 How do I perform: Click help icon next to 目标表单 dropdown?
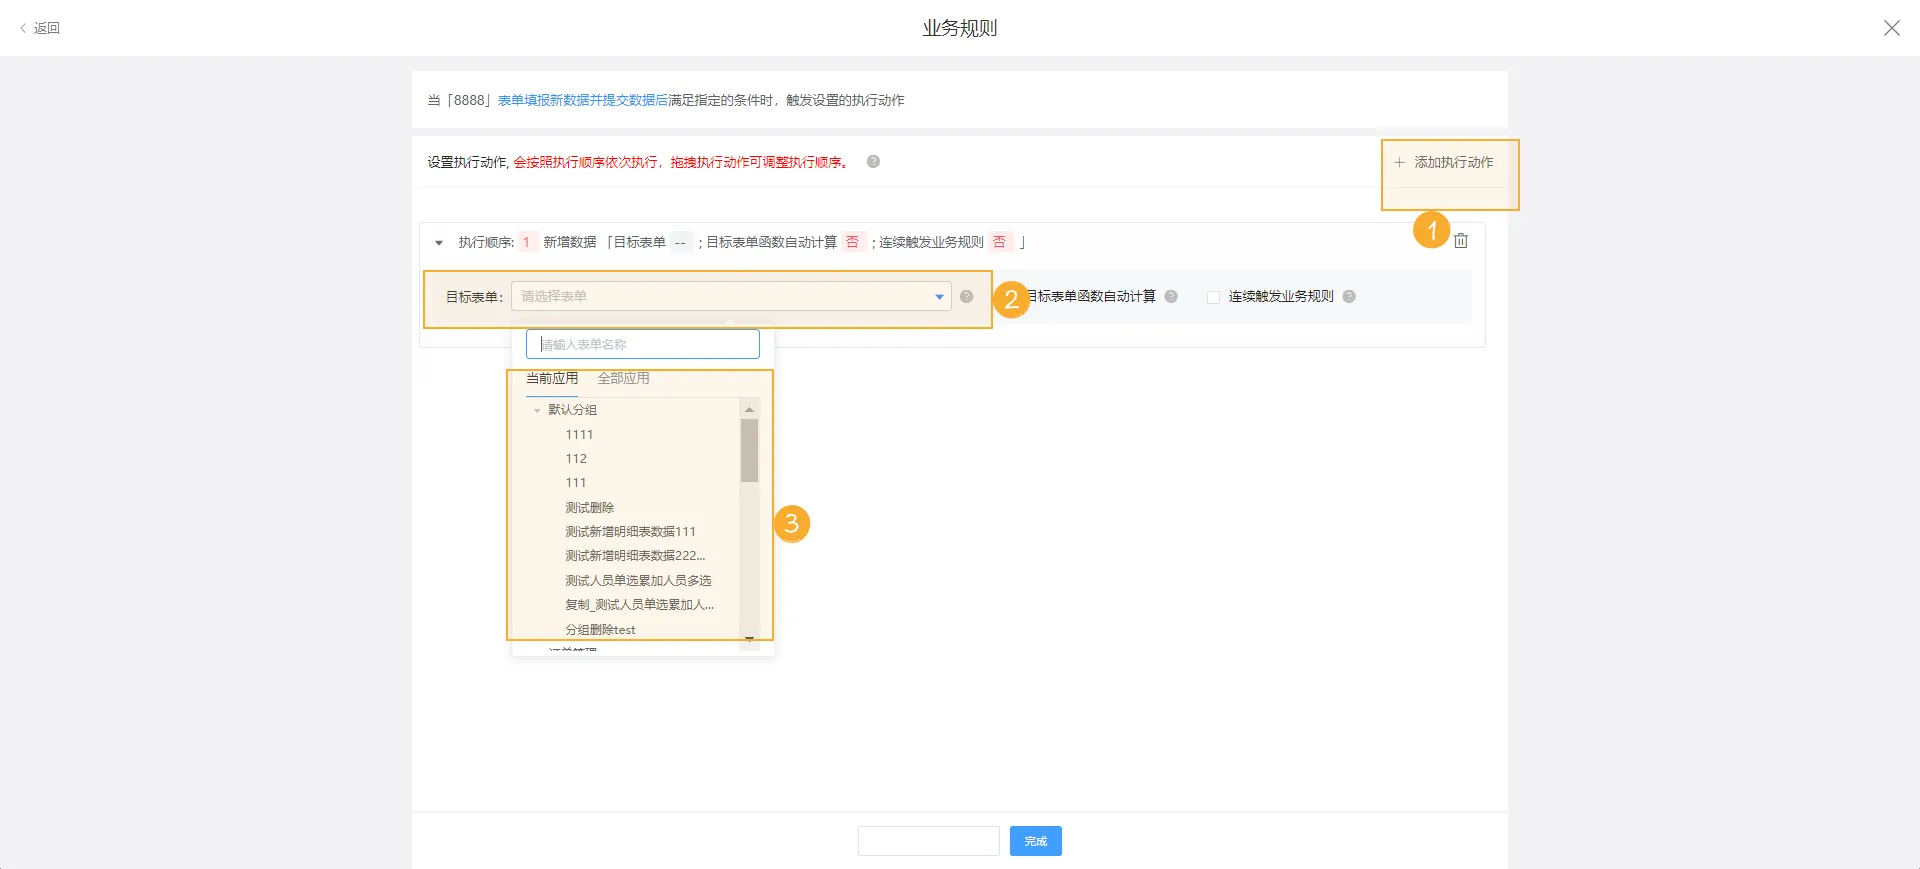click(966, 296)
